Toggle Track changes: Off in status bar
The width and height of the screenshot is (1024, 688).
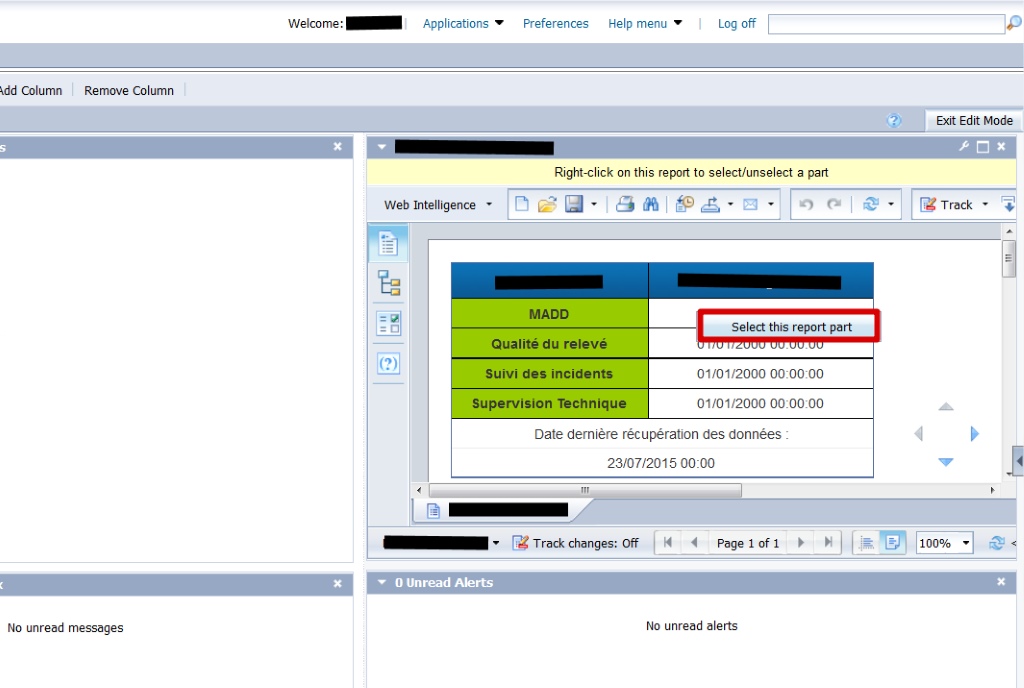click(576, 543)
